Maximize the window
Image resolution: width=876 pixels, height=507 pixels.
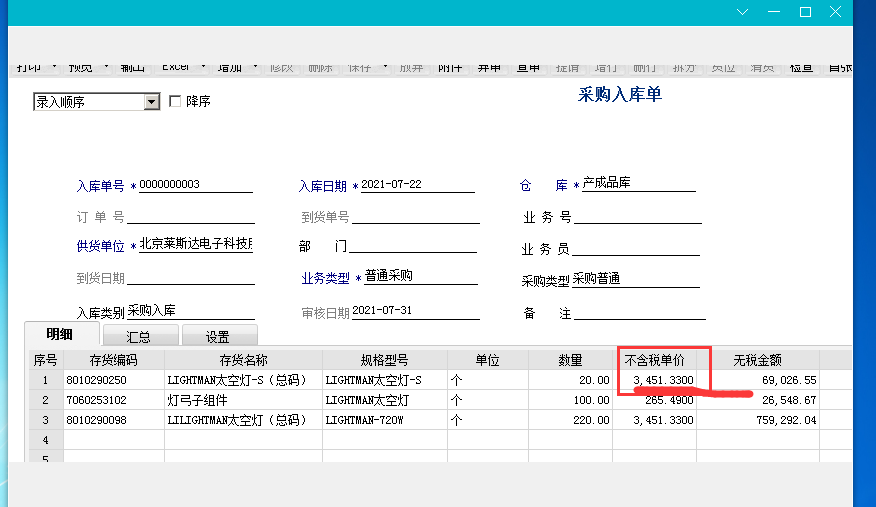tap(805, 12)
